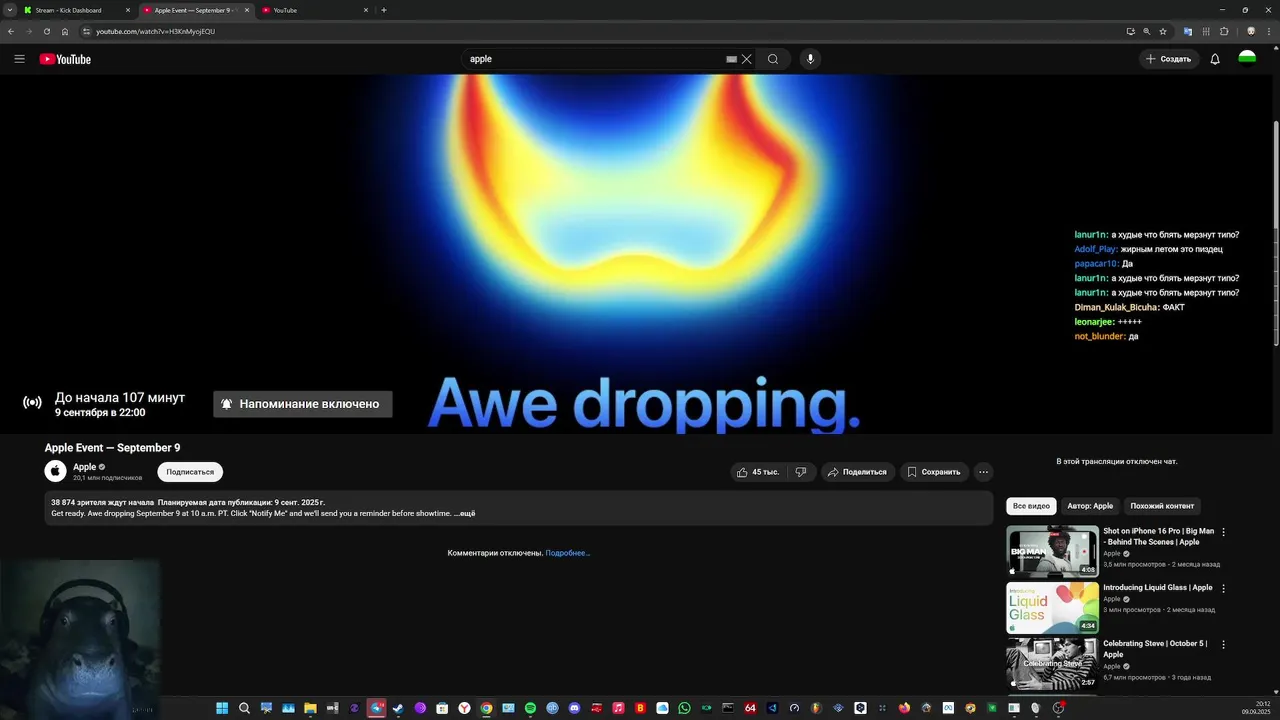Open the Celebrating Steve video thumbnail
The image size is (1280, 720).
pos(1052,664)
